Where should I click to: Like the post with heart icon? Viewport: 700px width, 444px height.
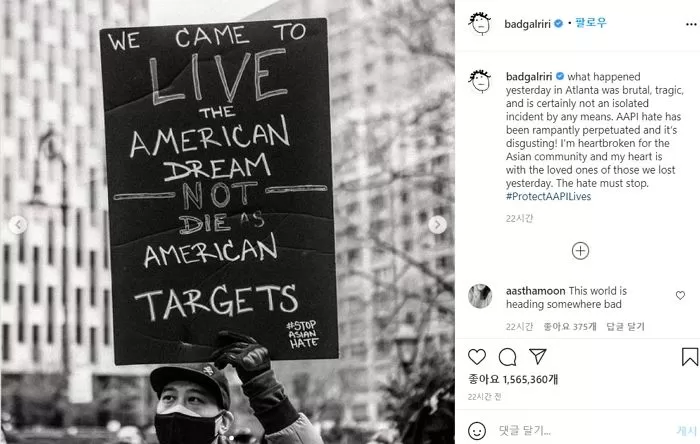[x=477, y=357]
